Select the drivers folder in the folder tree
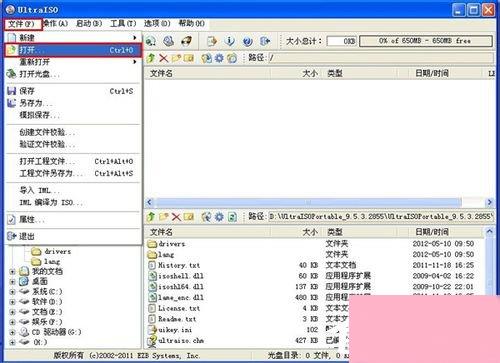The width and height of the screenshot is (500, 363). pyautogui.click(x=51, y=251)
